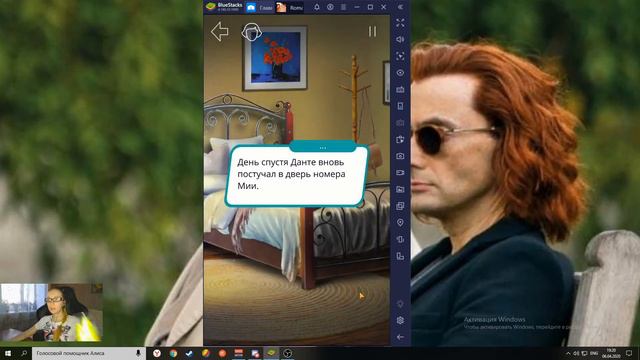Switch to the BlueStacks home tab
Viewport: 640px width, 360px height.
(x=260, y=7)
